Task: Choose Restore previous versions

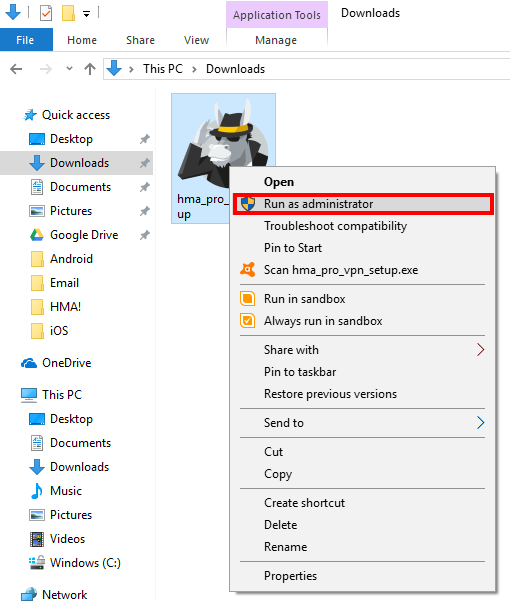Action: (362, 394)
